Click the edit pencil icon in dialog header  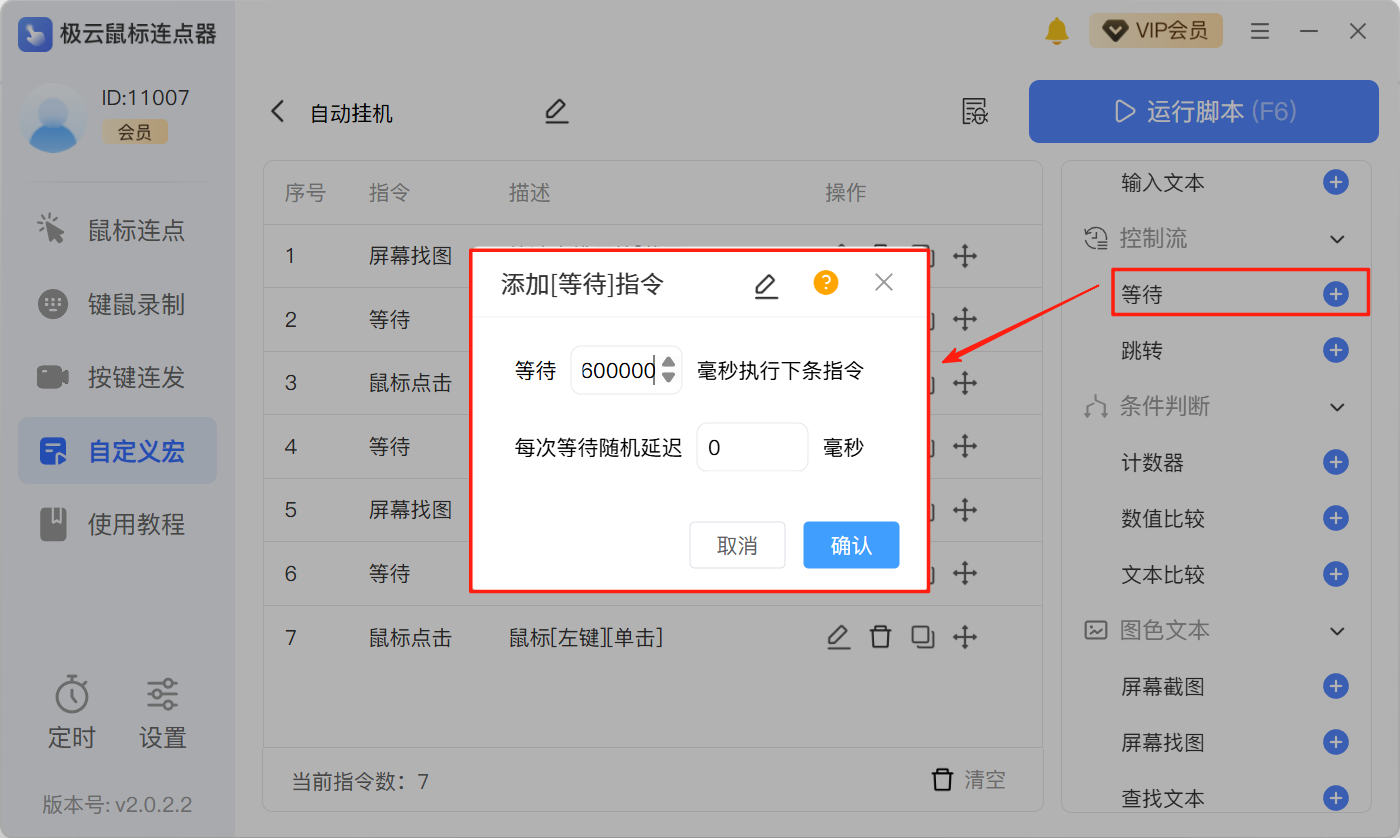coord(765,285)
